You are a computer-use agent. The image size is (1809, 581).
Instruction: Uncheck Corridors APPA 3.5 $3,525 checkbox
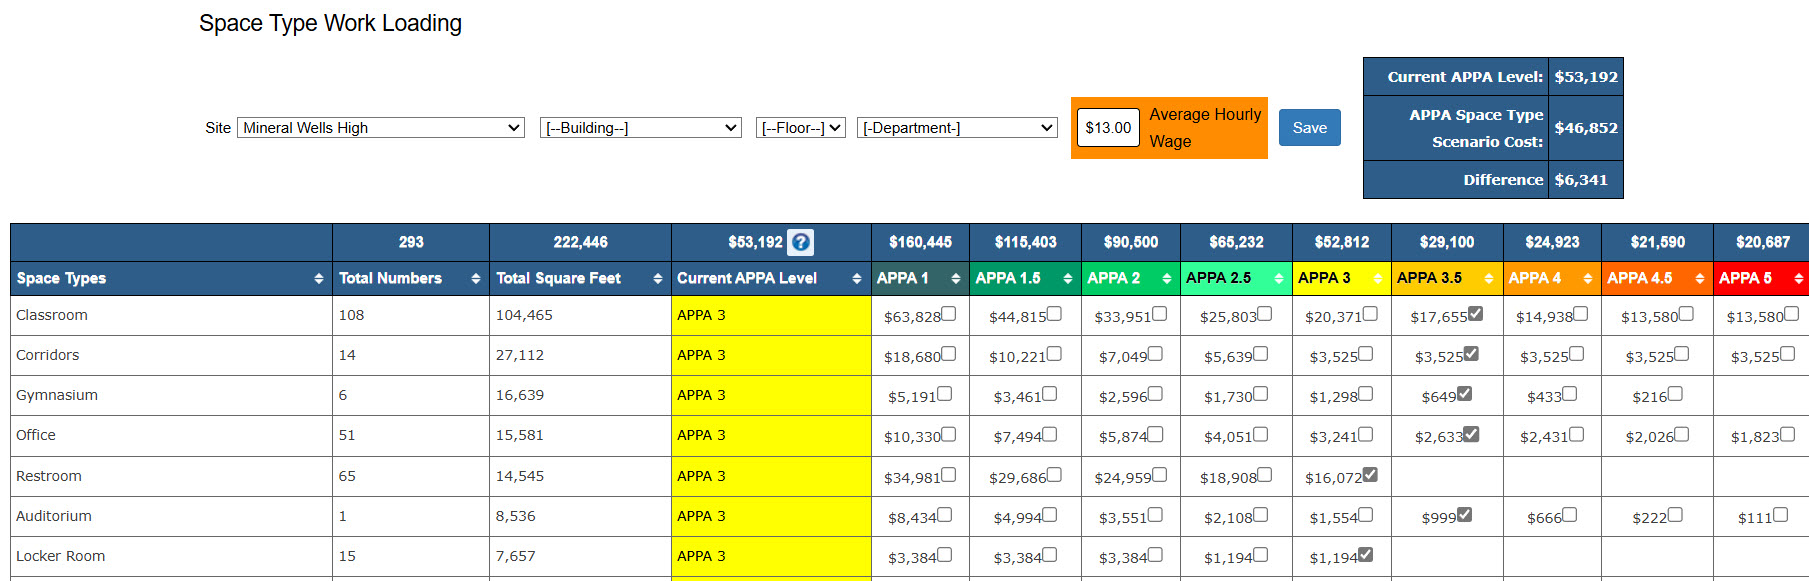pos(1471,354)
